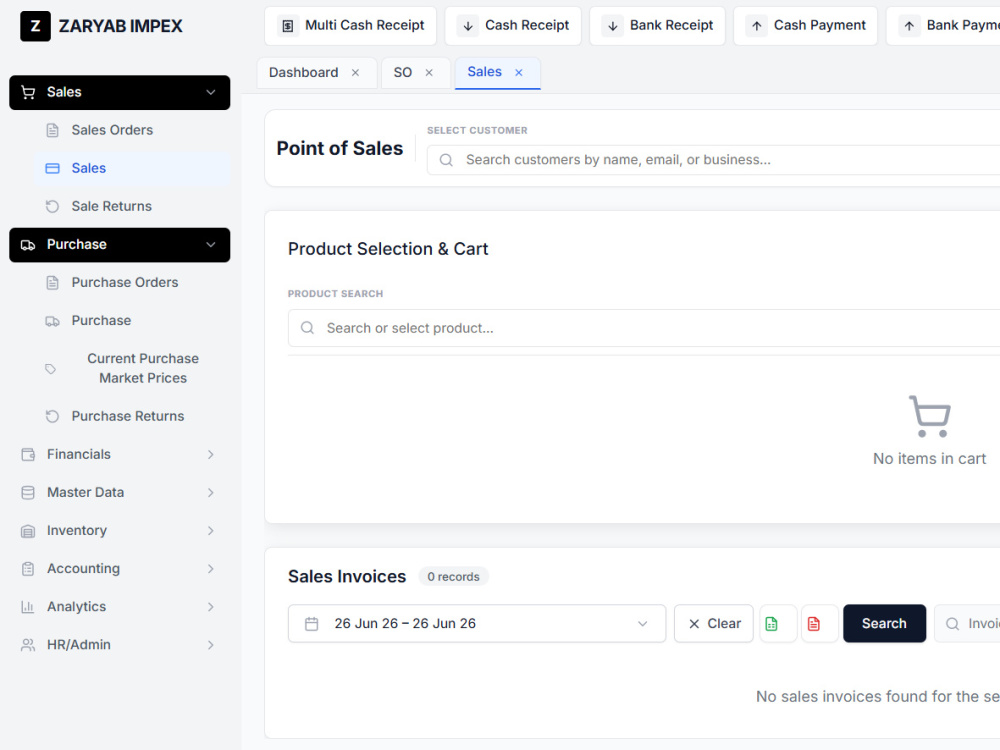Click the Accounting clipboard icon
The height and width of the screenshot is (750, 1000).
pos(28,569)
